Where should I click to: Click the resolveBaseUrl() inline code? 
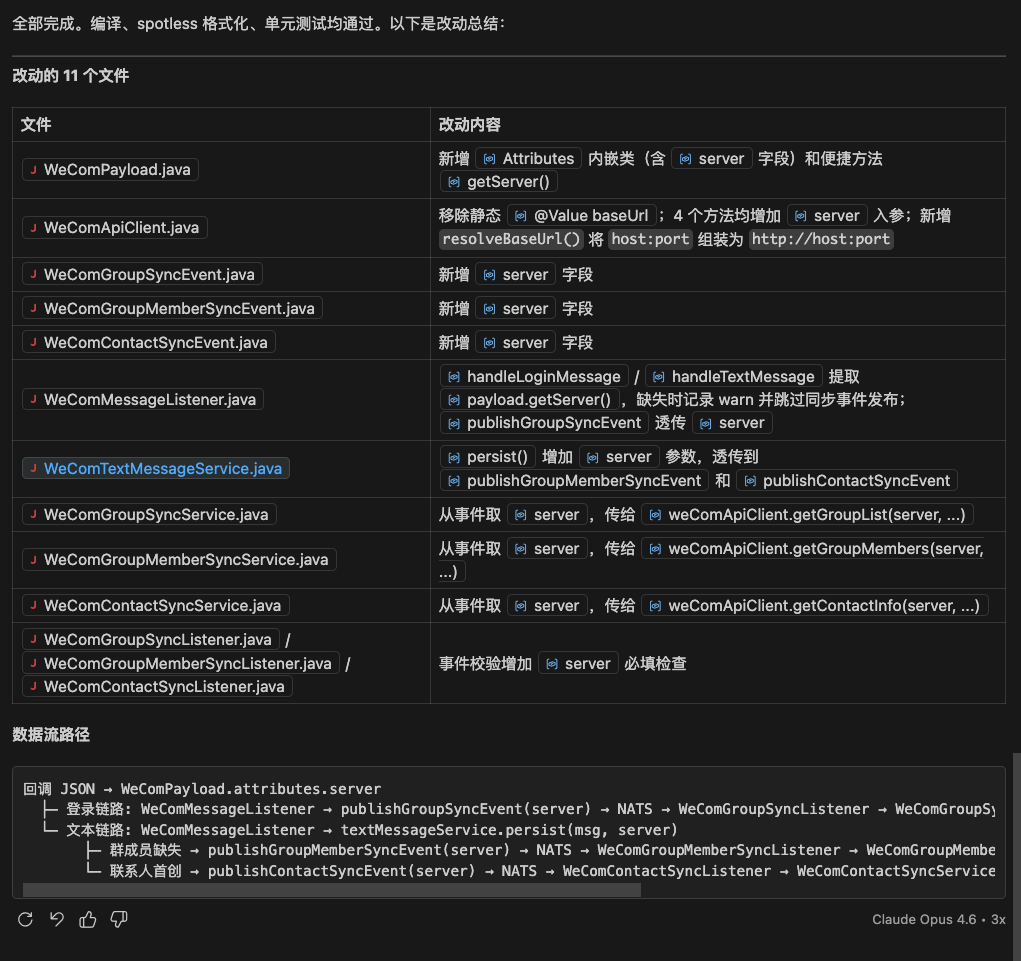coord(511,239)
